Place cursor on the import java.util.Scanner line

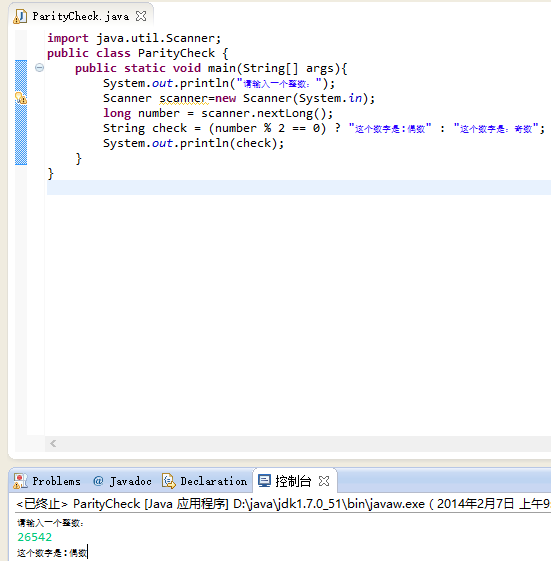(x=134, y=38)
